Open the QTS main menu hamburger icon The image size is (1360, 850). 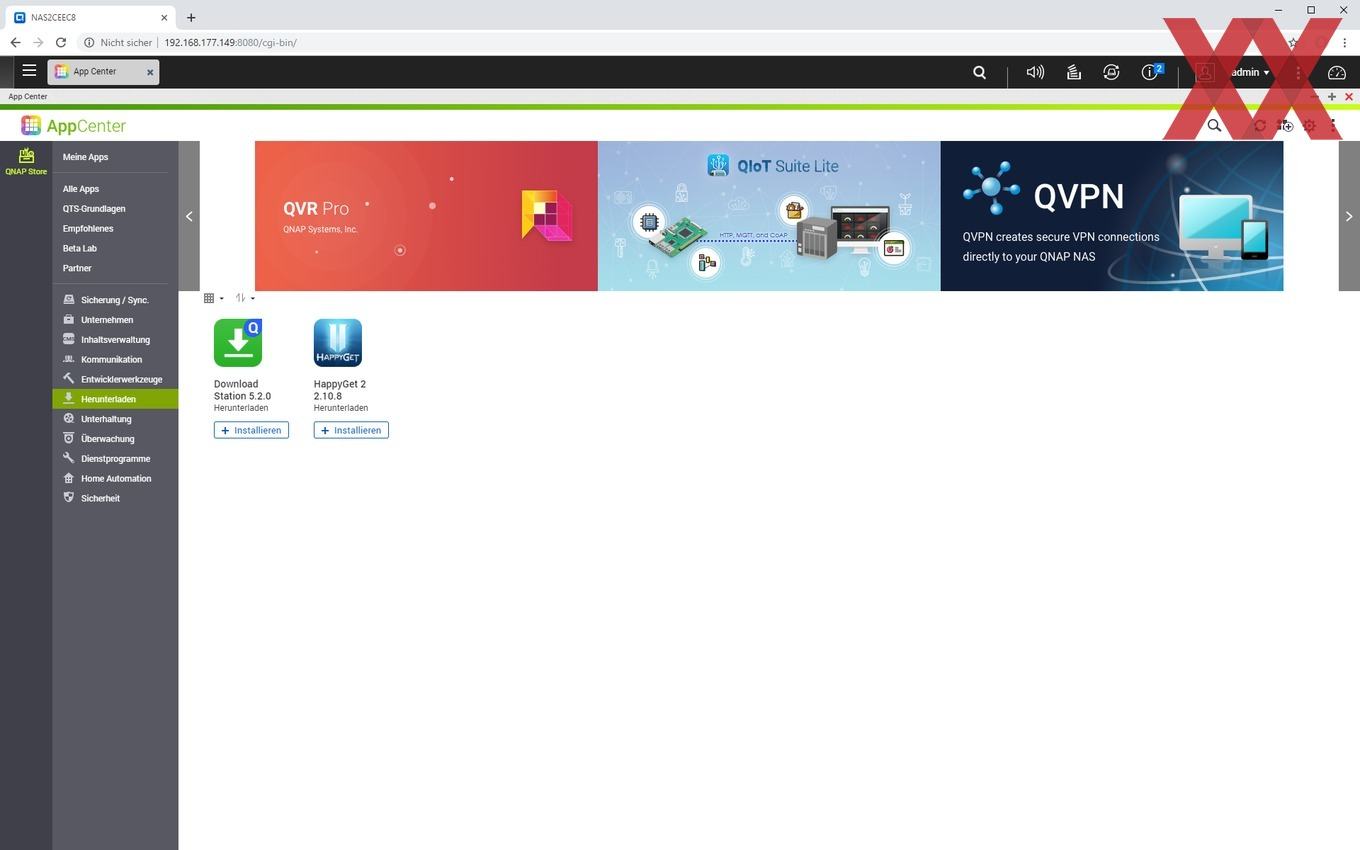(29, 71)
